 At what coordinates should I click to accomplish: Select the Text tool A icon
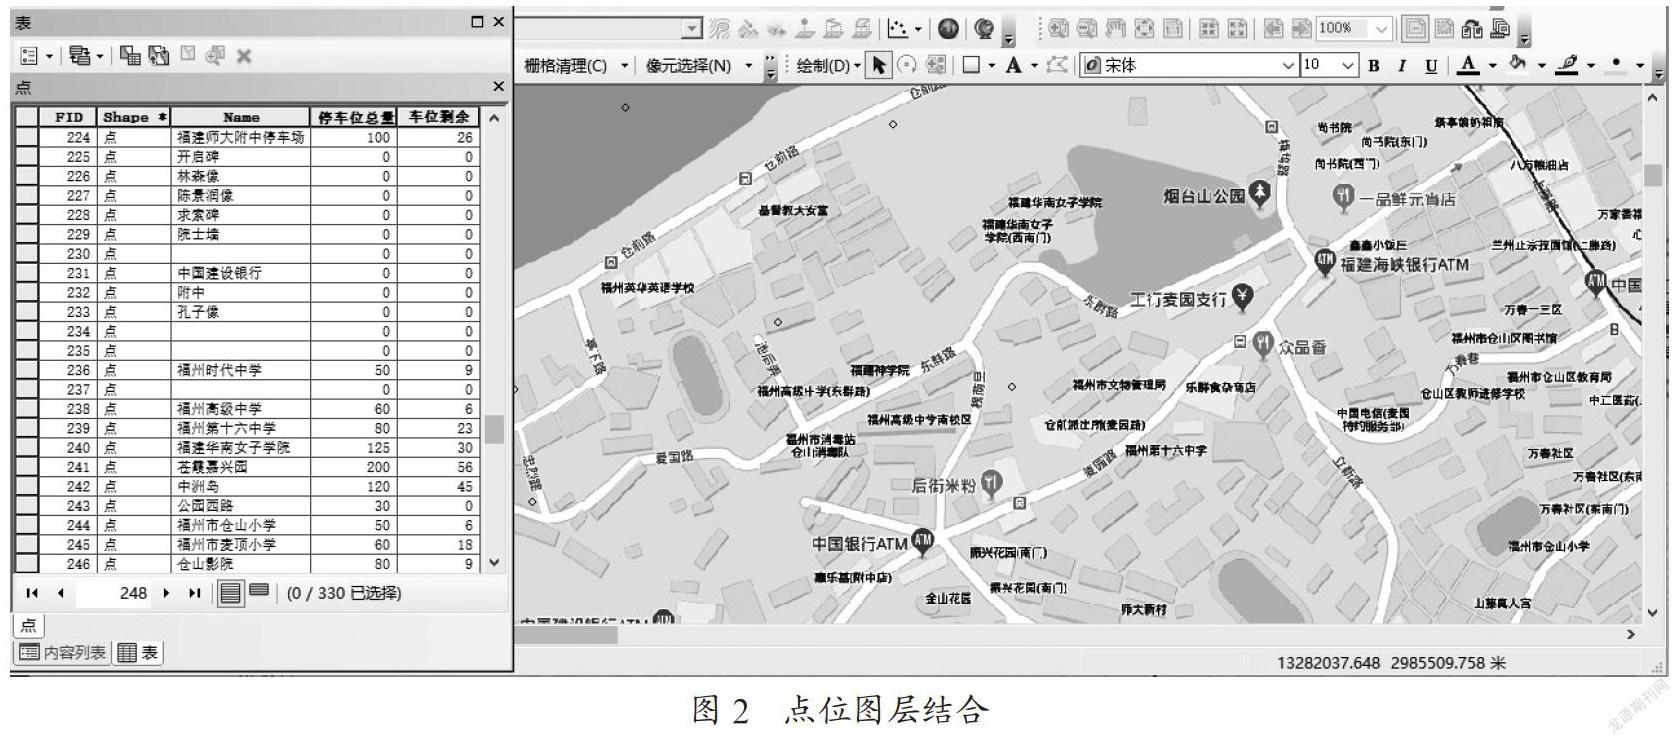(x=1013, y=65)
